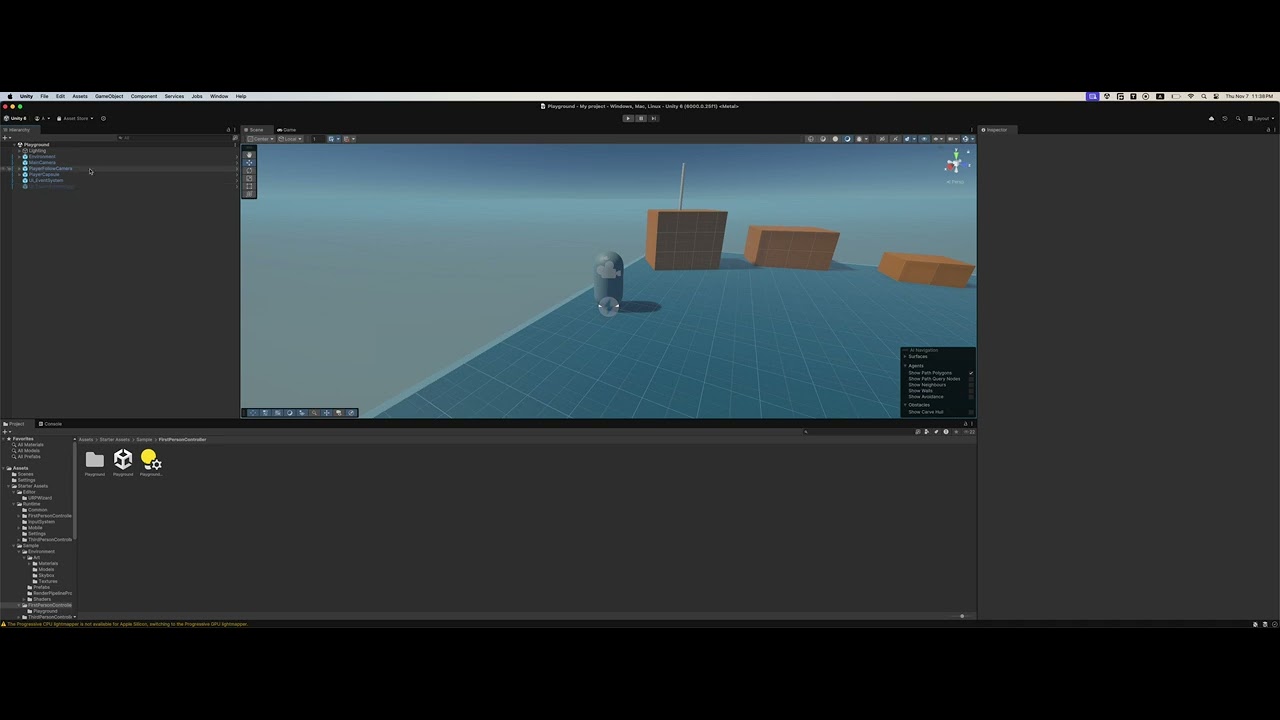Select the Move tool in Scene toolbar
This screenshot has height=720, width=1280.
pos(249,163)
